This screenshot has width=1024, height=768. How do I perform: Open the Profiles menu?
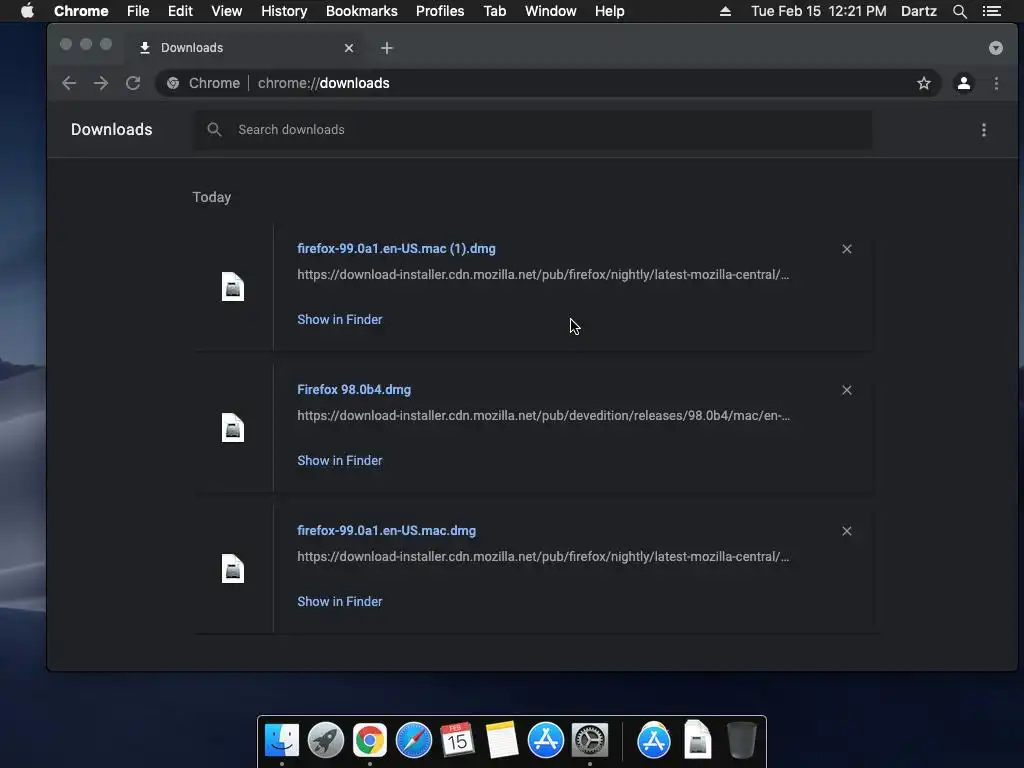[440, 11]
